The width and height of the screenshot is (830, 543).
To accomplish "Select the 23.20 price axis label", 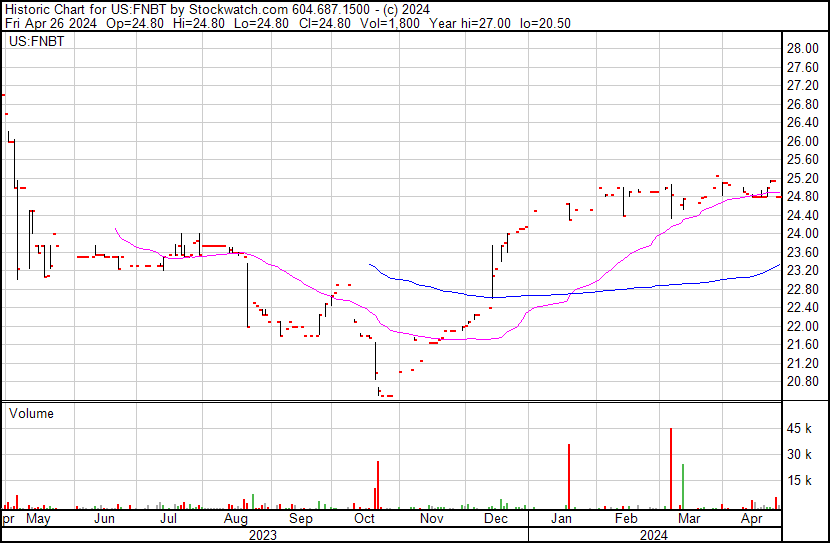I will pyautogui.click(x=802, y=271).
